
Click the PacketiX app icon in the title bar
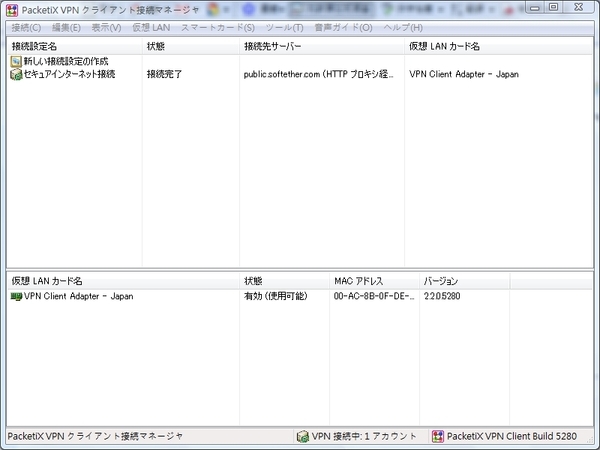pos(12,10)
